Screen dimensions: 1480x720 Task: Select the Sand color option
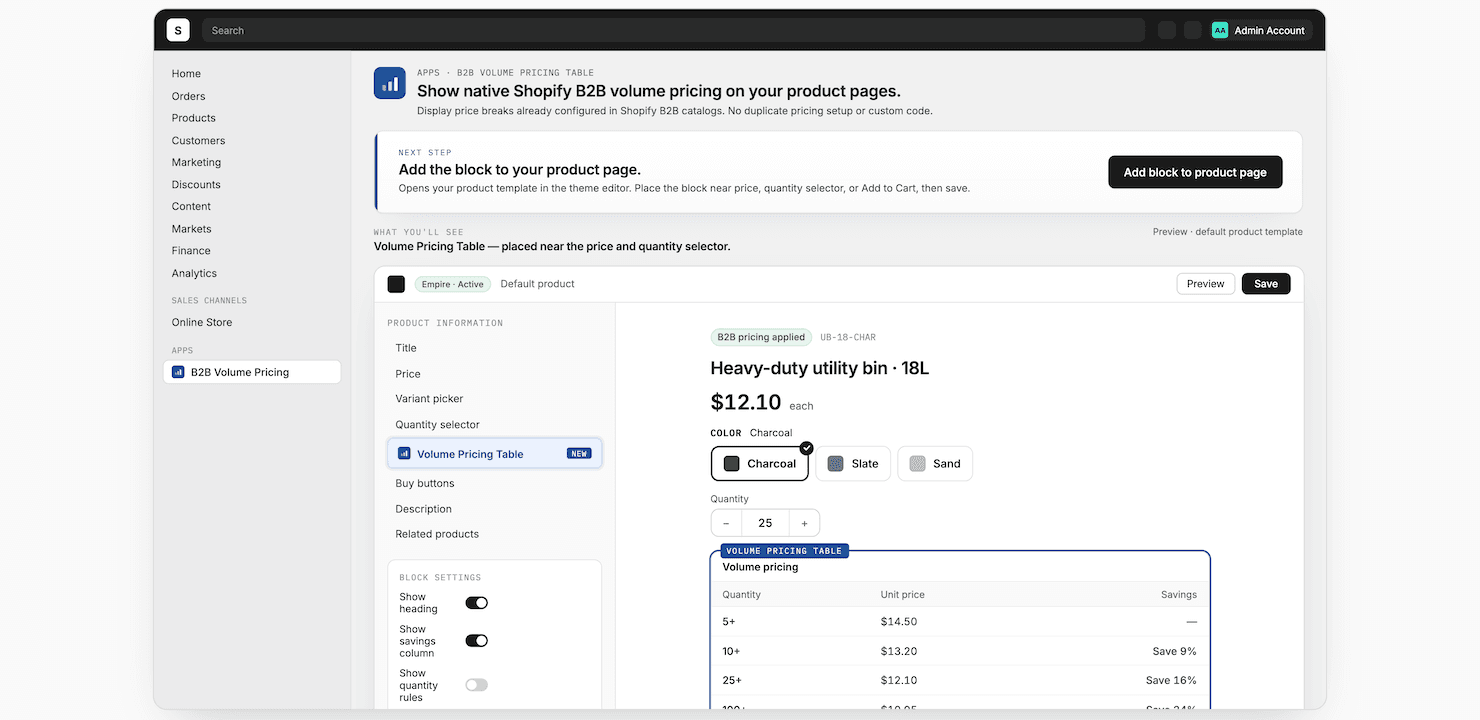pos(935,463)
